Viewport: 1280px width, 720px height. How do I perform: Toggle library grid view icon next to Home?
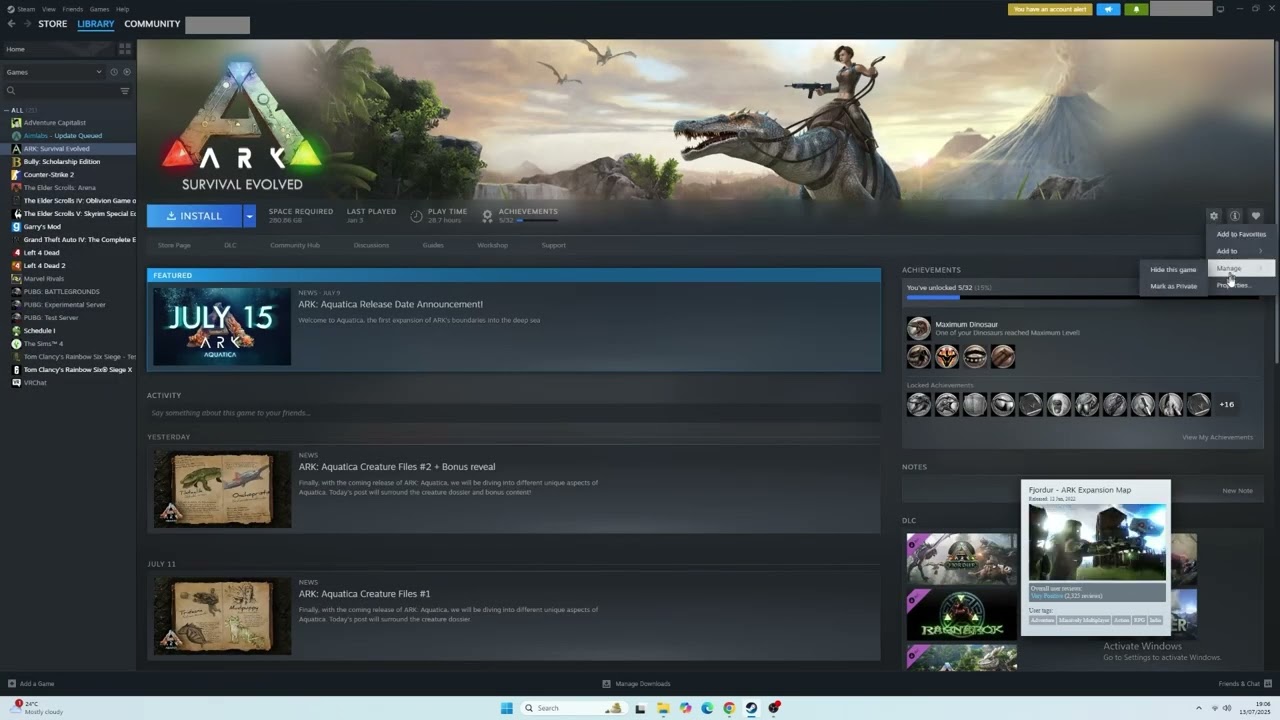point(125,48)
